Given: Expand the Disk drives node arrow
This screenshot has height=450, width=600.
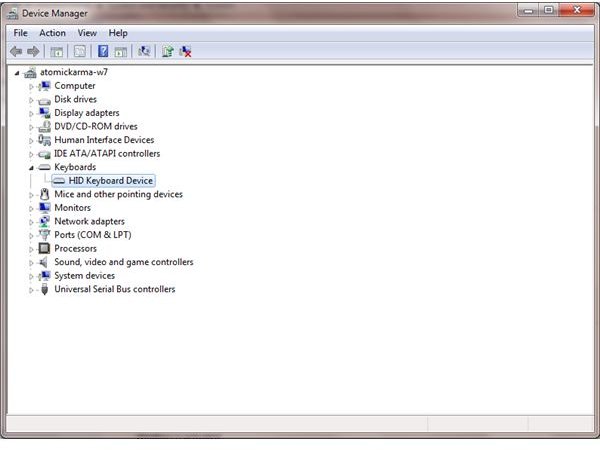Looking at the screenshot, I should tap(31, 100).
